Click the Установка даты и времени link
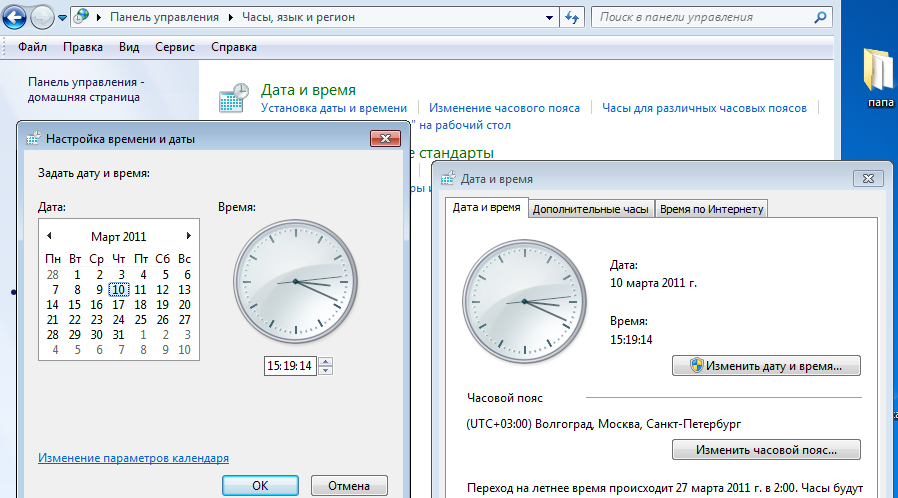 coord(334,108)
